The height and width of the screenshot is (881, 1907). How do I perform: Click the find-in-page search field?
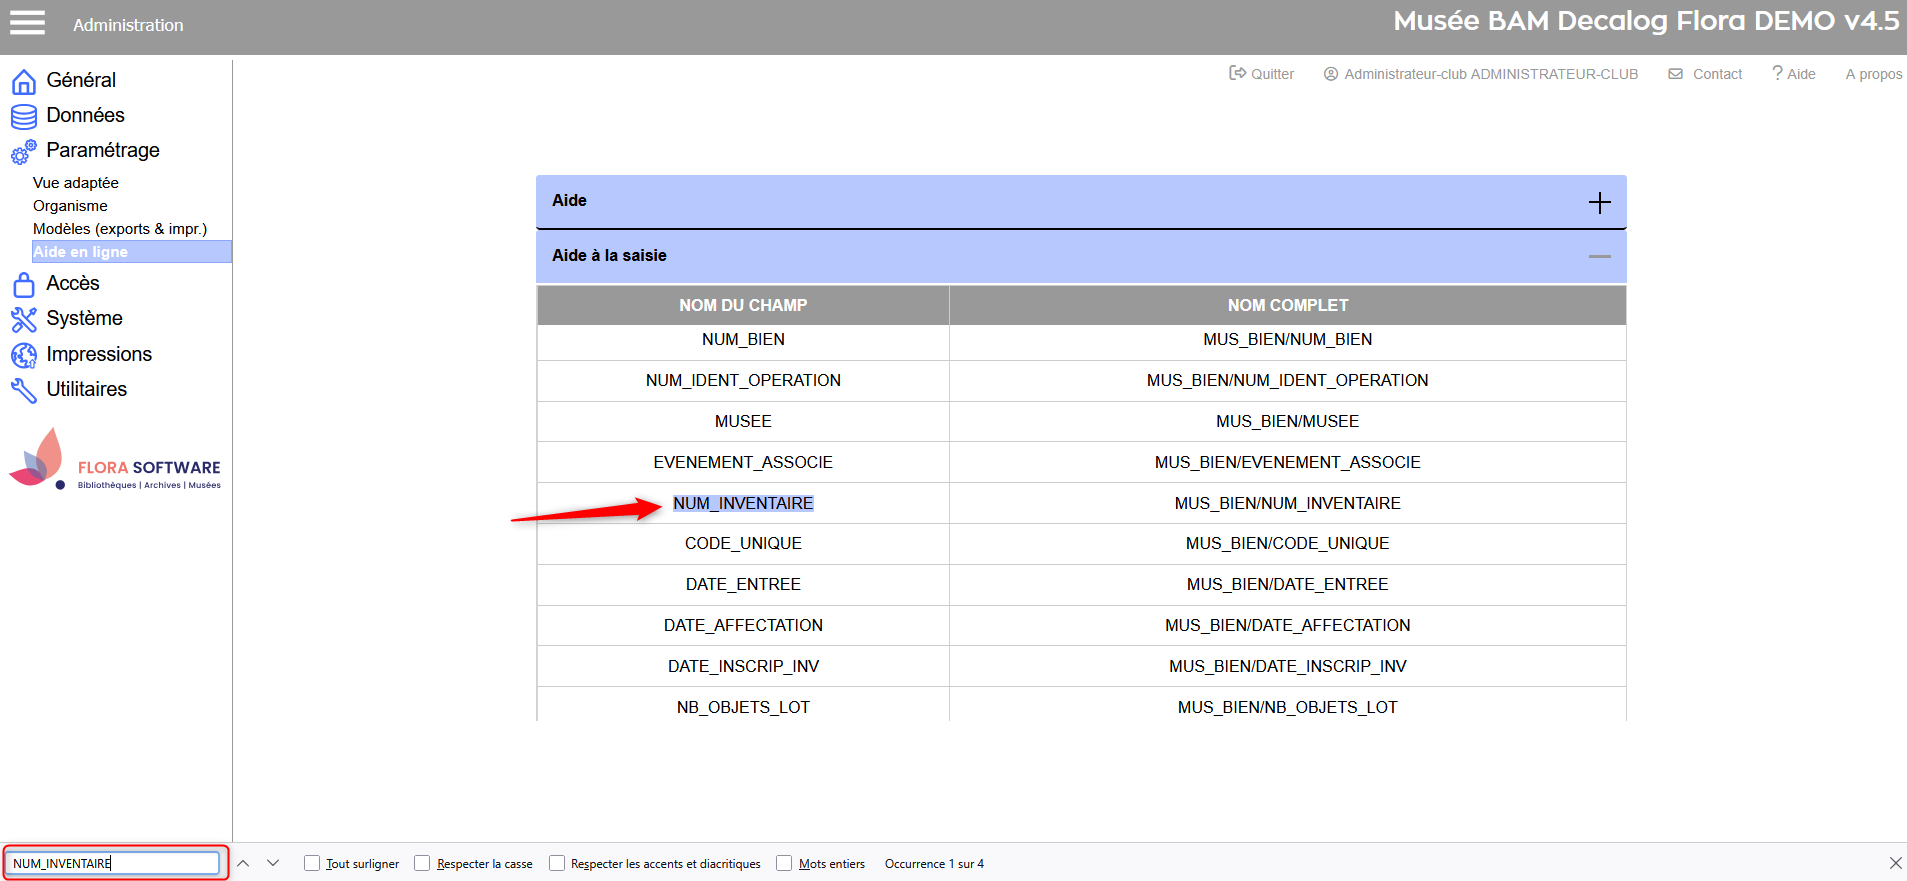coord(114,863)
